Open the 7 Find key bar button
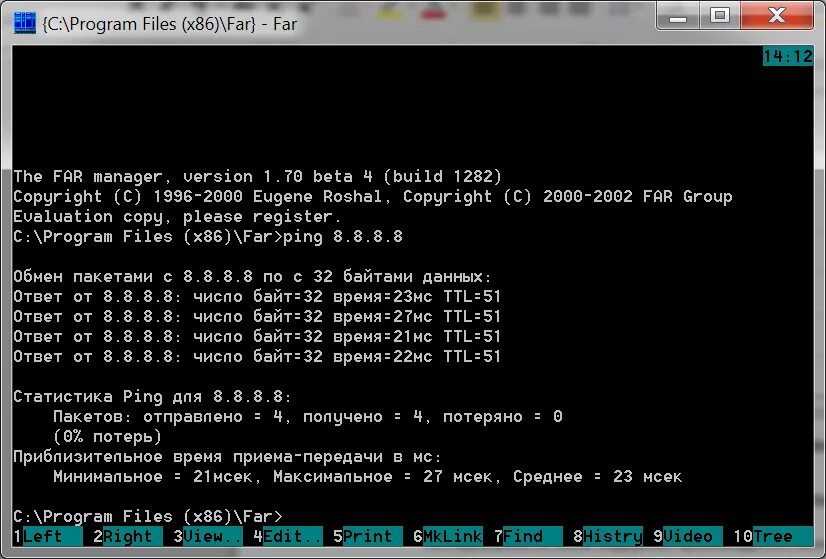The height and width of the screenshot is (559, 826). point(528,536)
